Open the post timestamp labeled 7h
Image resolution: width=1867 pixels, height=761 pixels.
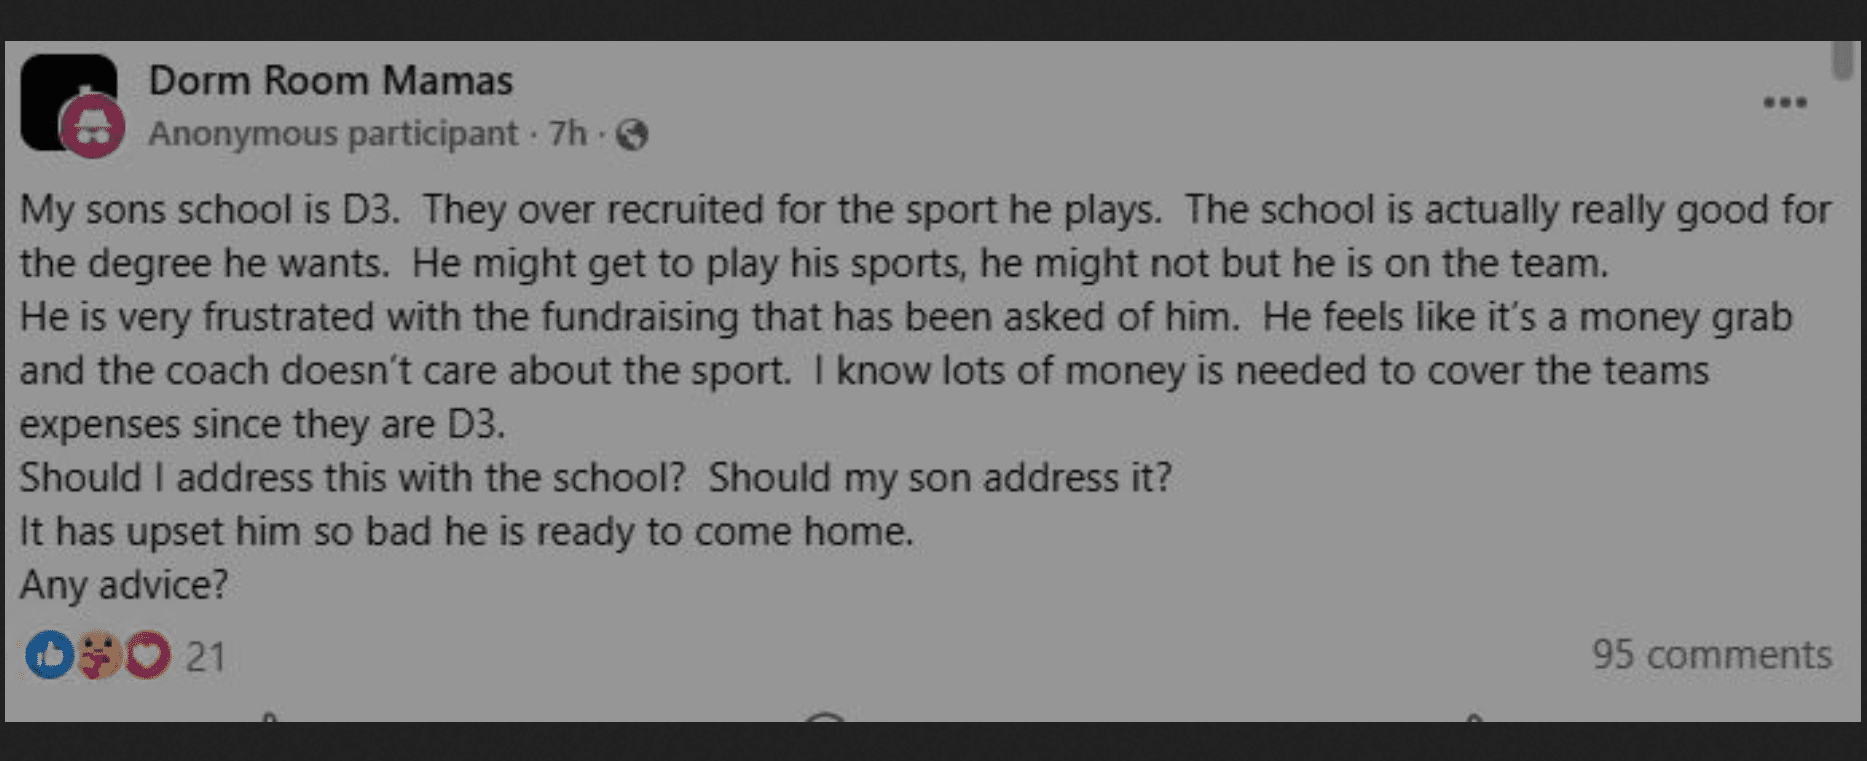tap(568, 133)
